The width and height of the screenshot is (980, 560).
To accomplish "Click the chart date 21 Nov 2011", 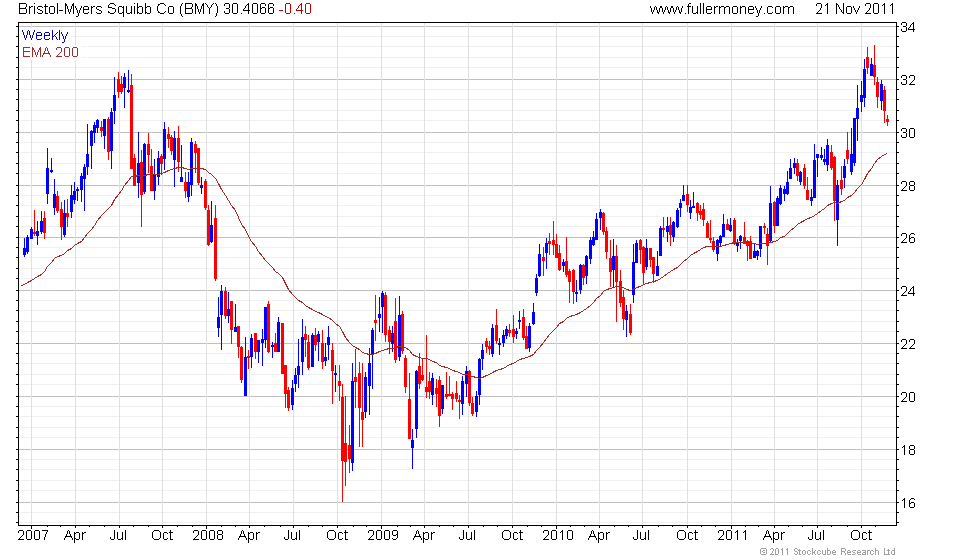I will coord(855,9).
